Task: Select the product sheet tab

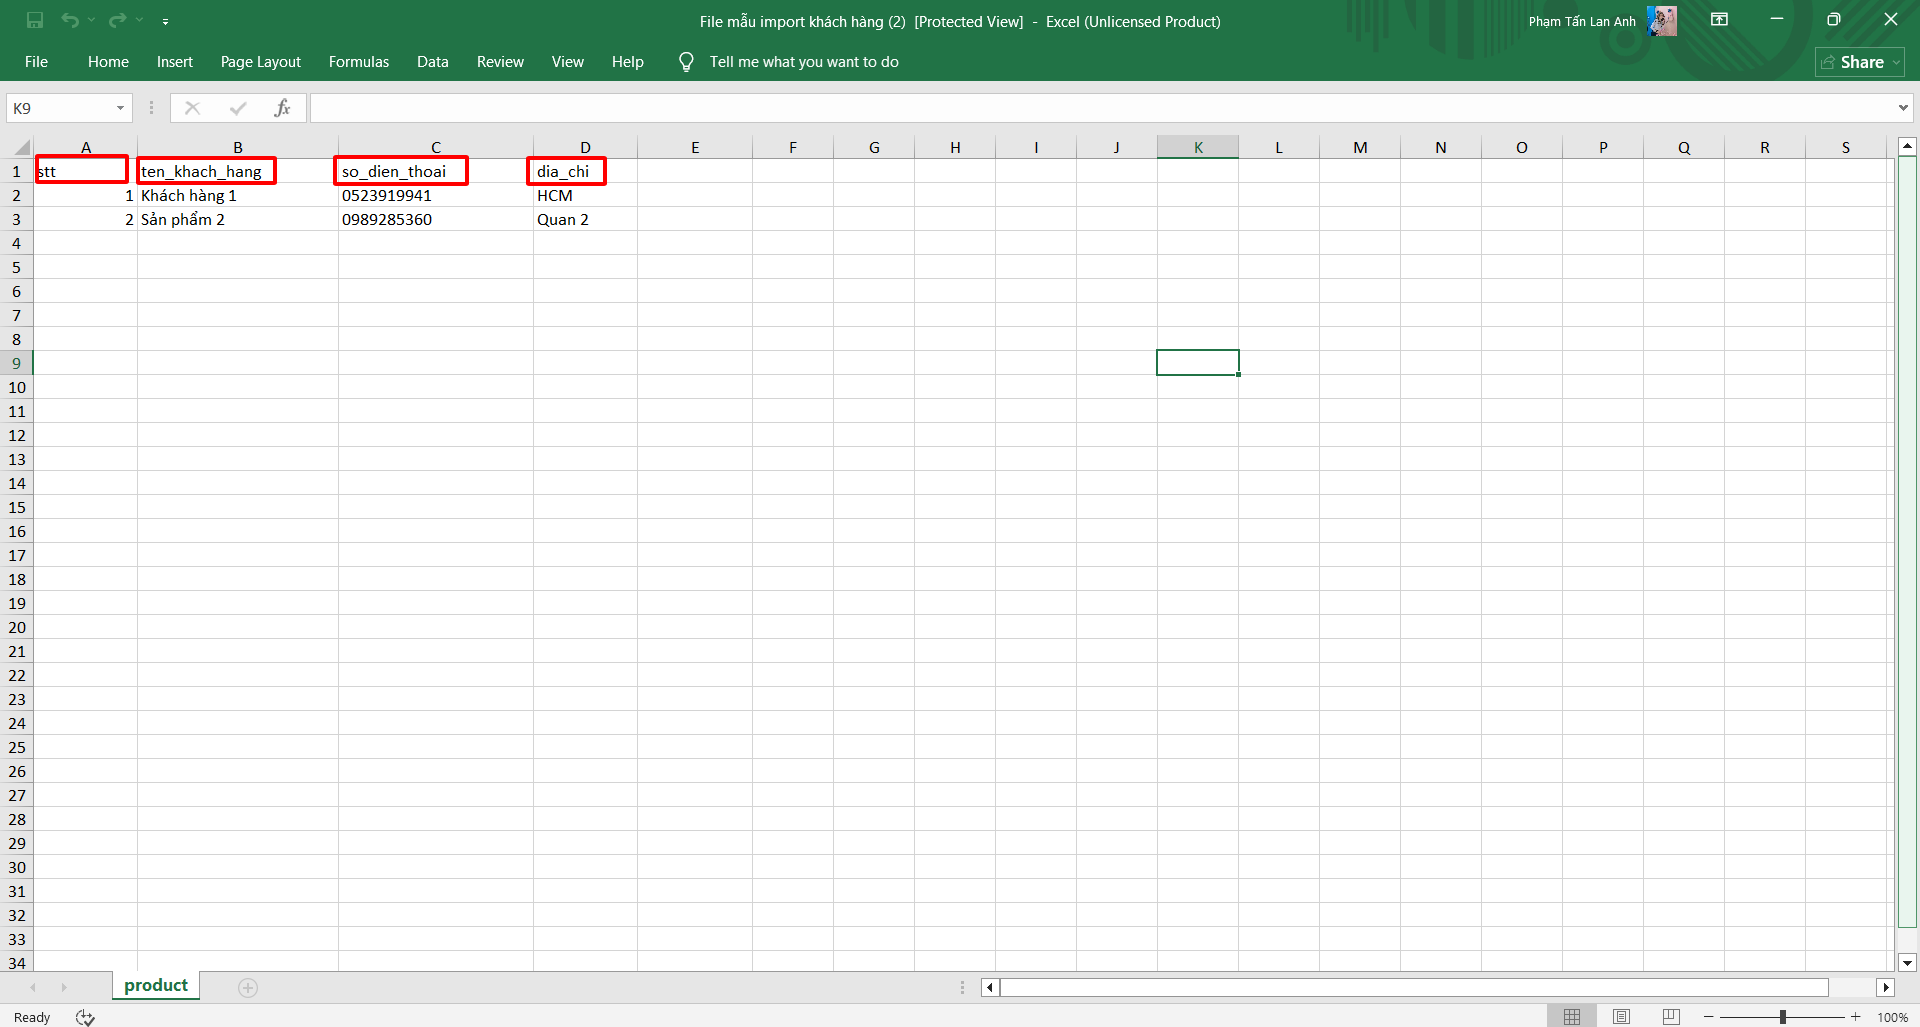Action: pyautogui.click(x=156, y=986)
